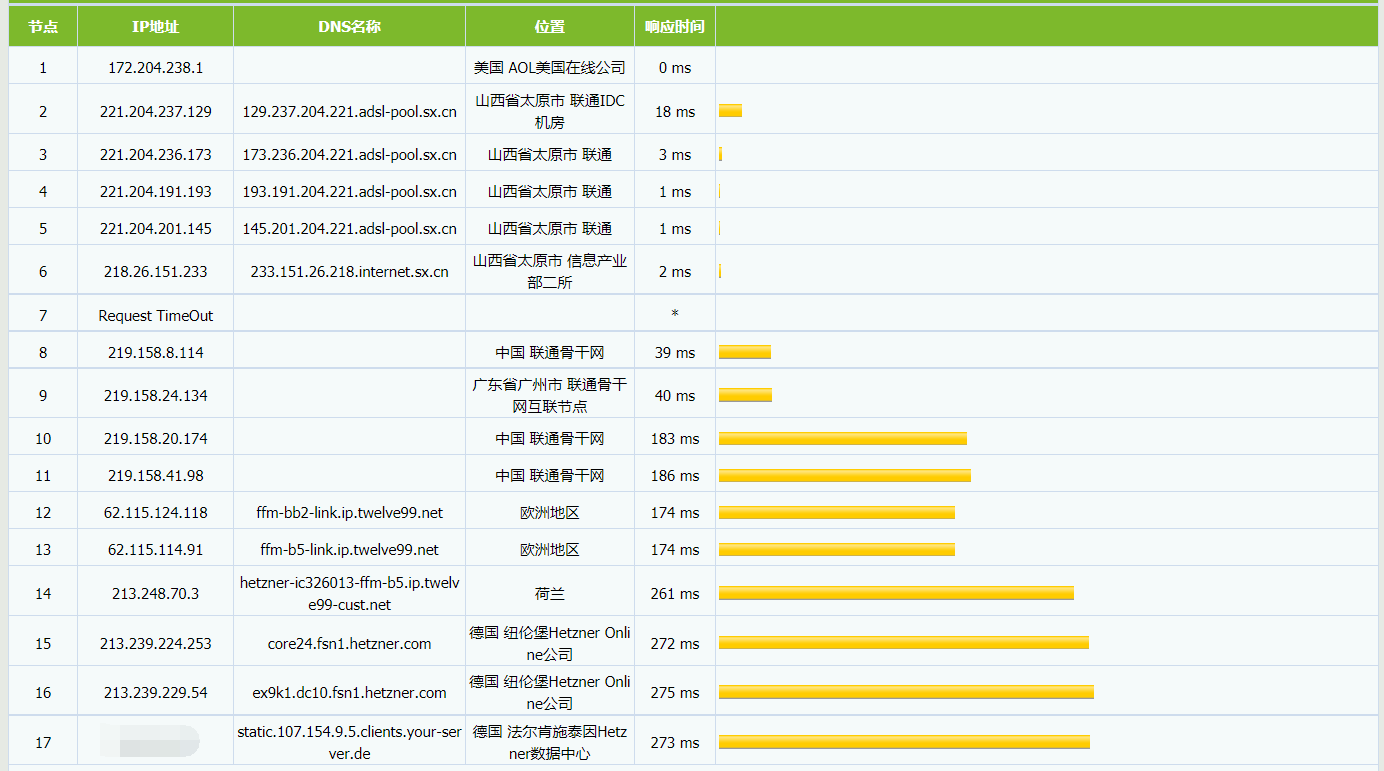Select IP address 219.158.8.114
1384x771 pixels.
pos(156,353)
